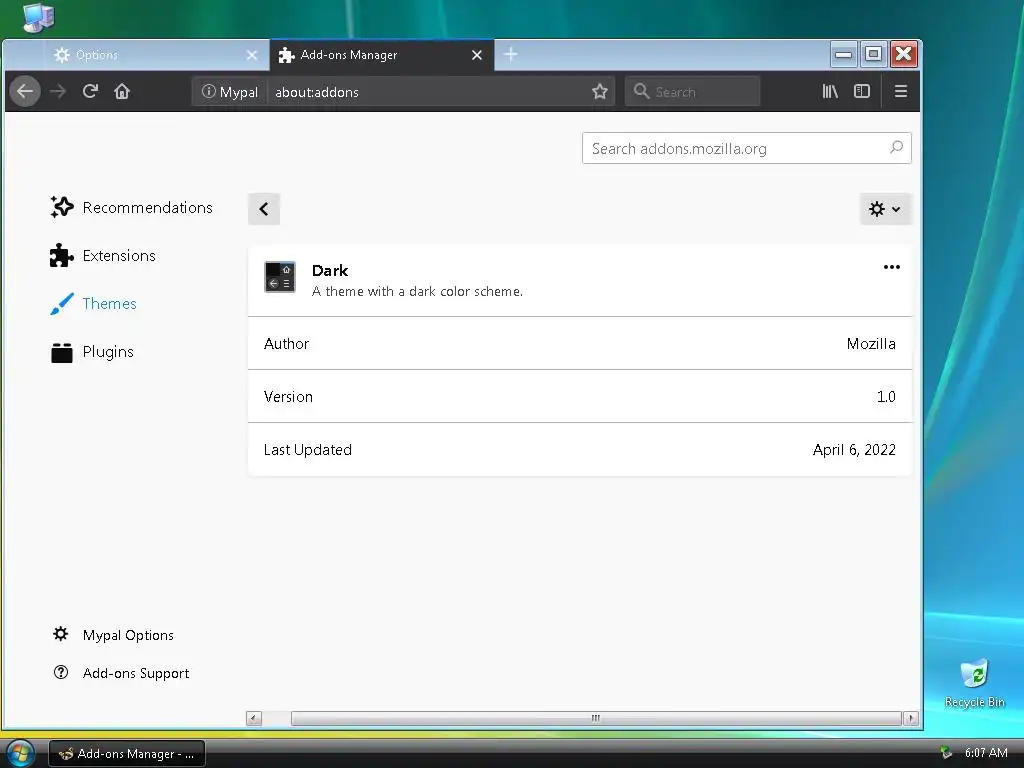This screenshot has height=768, width=1024.
Task: Show sidebars icon in toolbar
Action: tap(862, 91)
